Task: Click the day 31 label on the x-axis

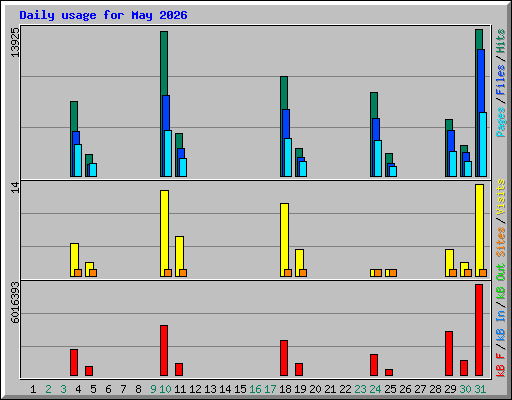Action: [480, 389]
